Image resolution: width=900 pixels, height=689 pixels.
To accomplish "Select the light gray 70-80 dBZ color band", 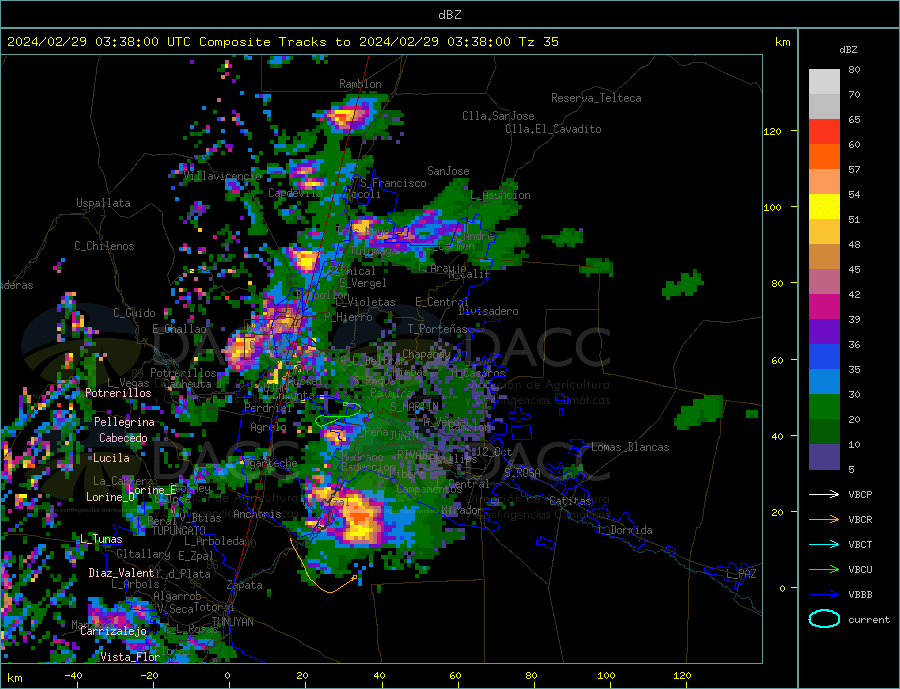I will tap(824, 82).
